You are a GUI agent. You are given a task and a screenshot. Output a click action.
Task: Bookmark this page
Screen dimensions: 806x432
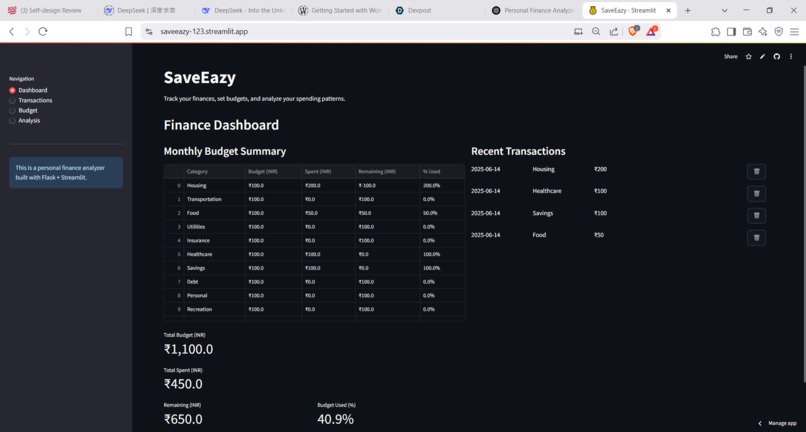129,31
